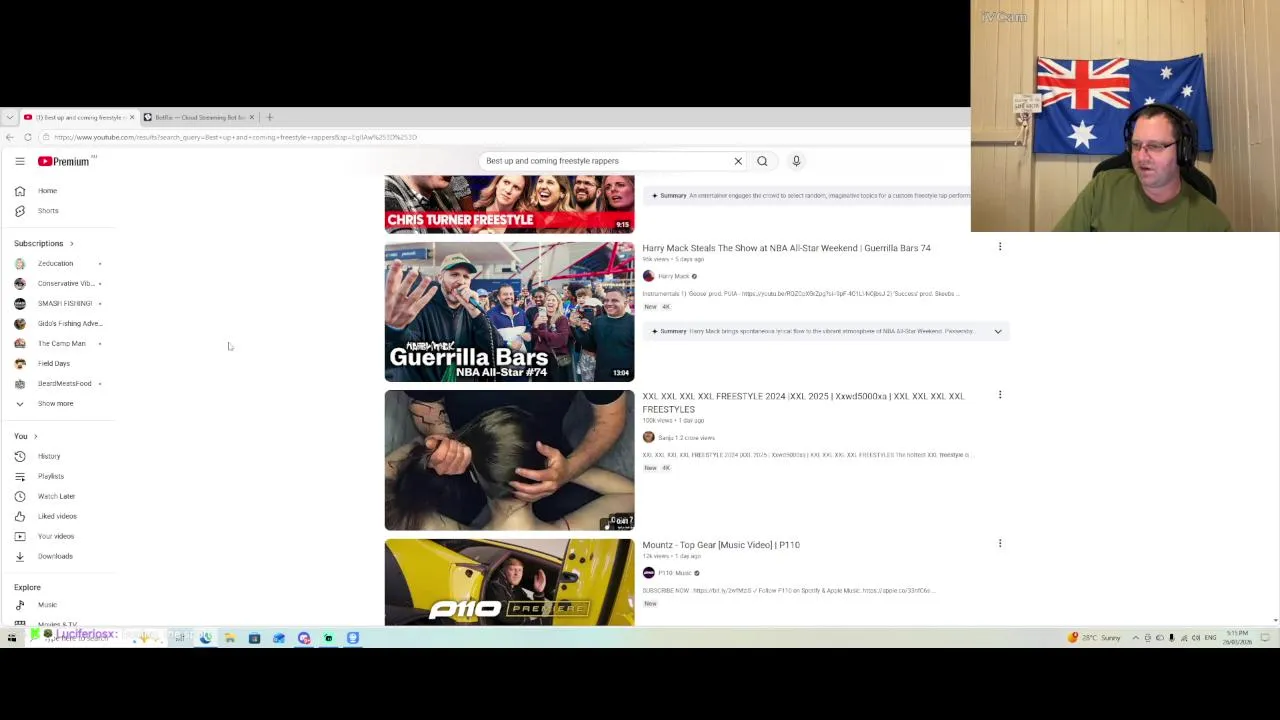
Task: Expand the Harry Mack video summary chevron
Action: (x=997, y=331)
